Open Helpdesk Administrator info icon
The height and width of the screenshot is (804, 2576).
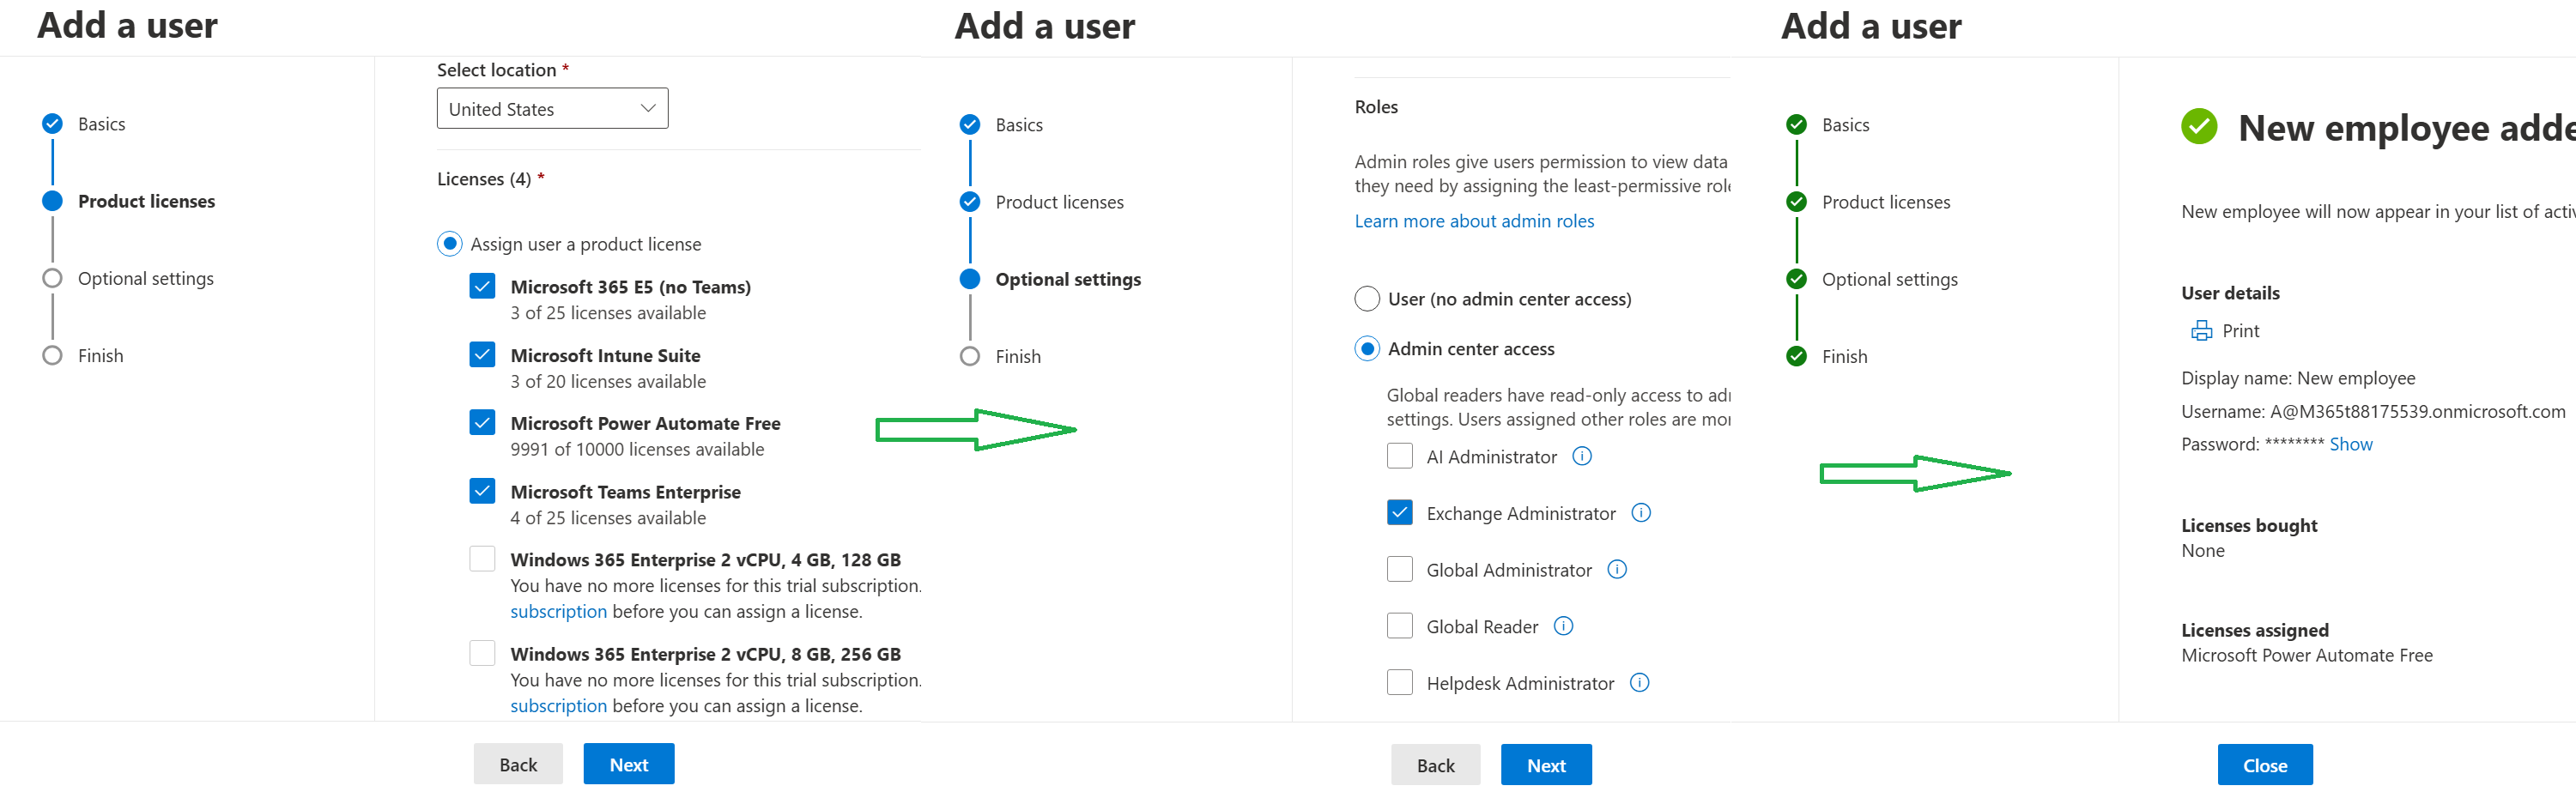(1640, 683)
